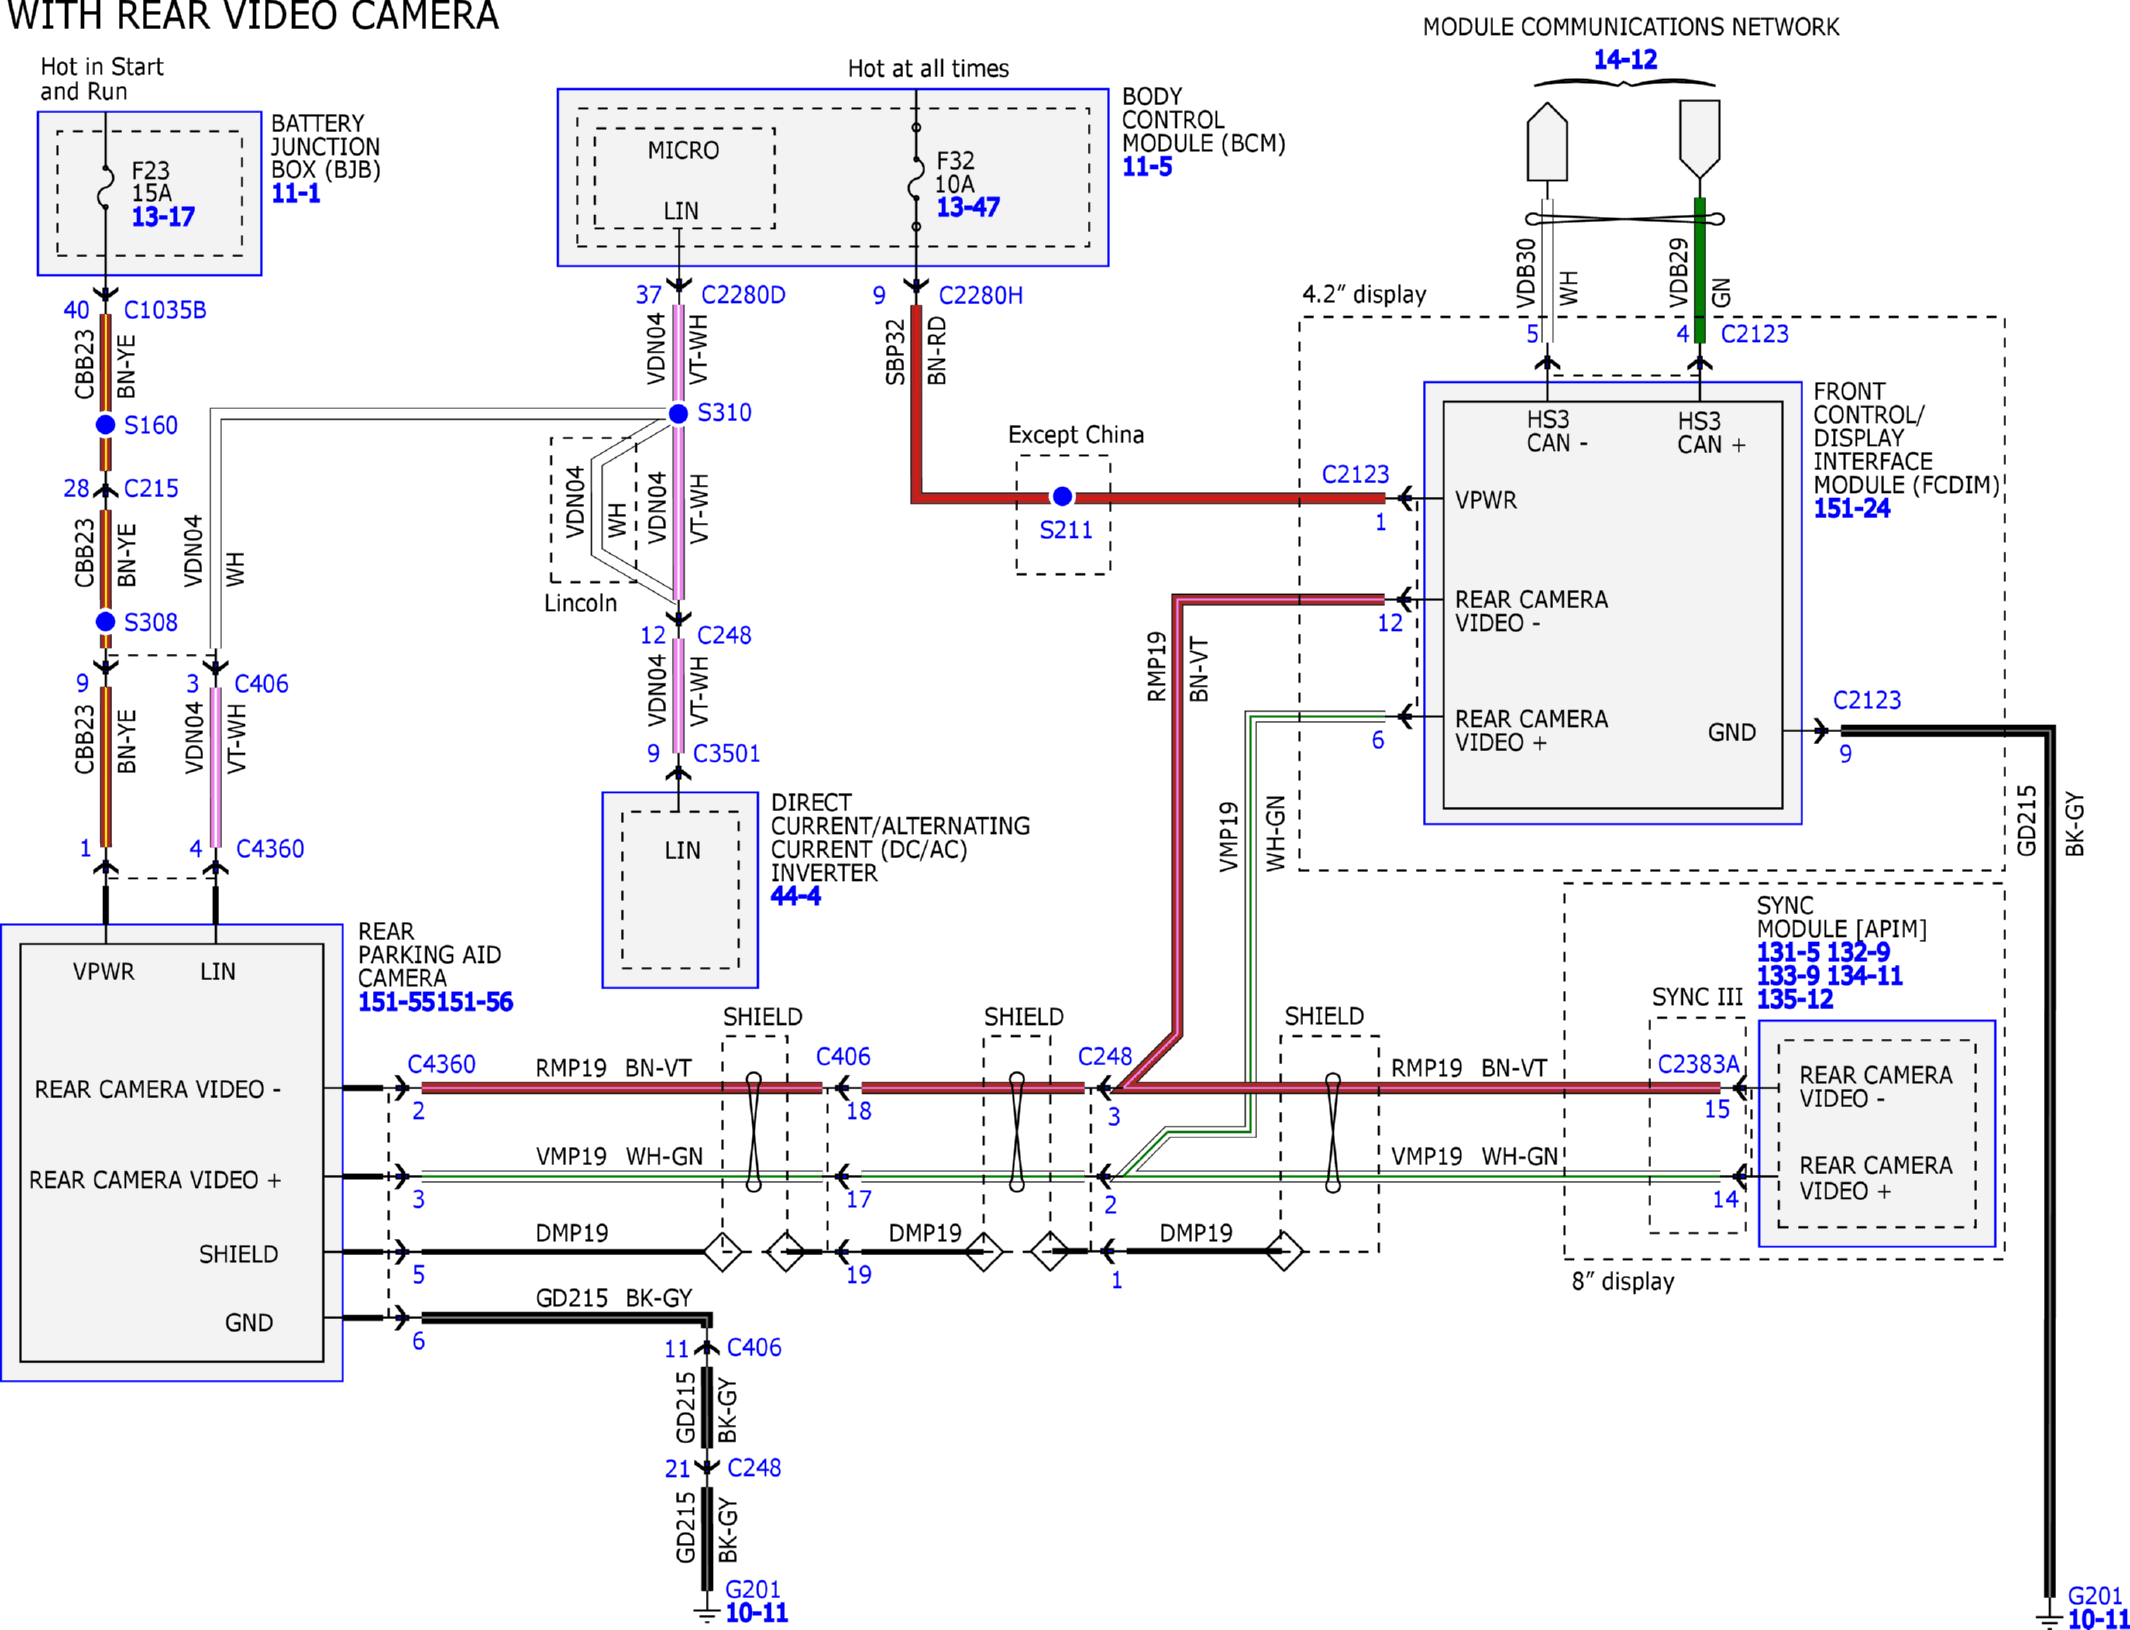Select splice label S308

(151, 622)
